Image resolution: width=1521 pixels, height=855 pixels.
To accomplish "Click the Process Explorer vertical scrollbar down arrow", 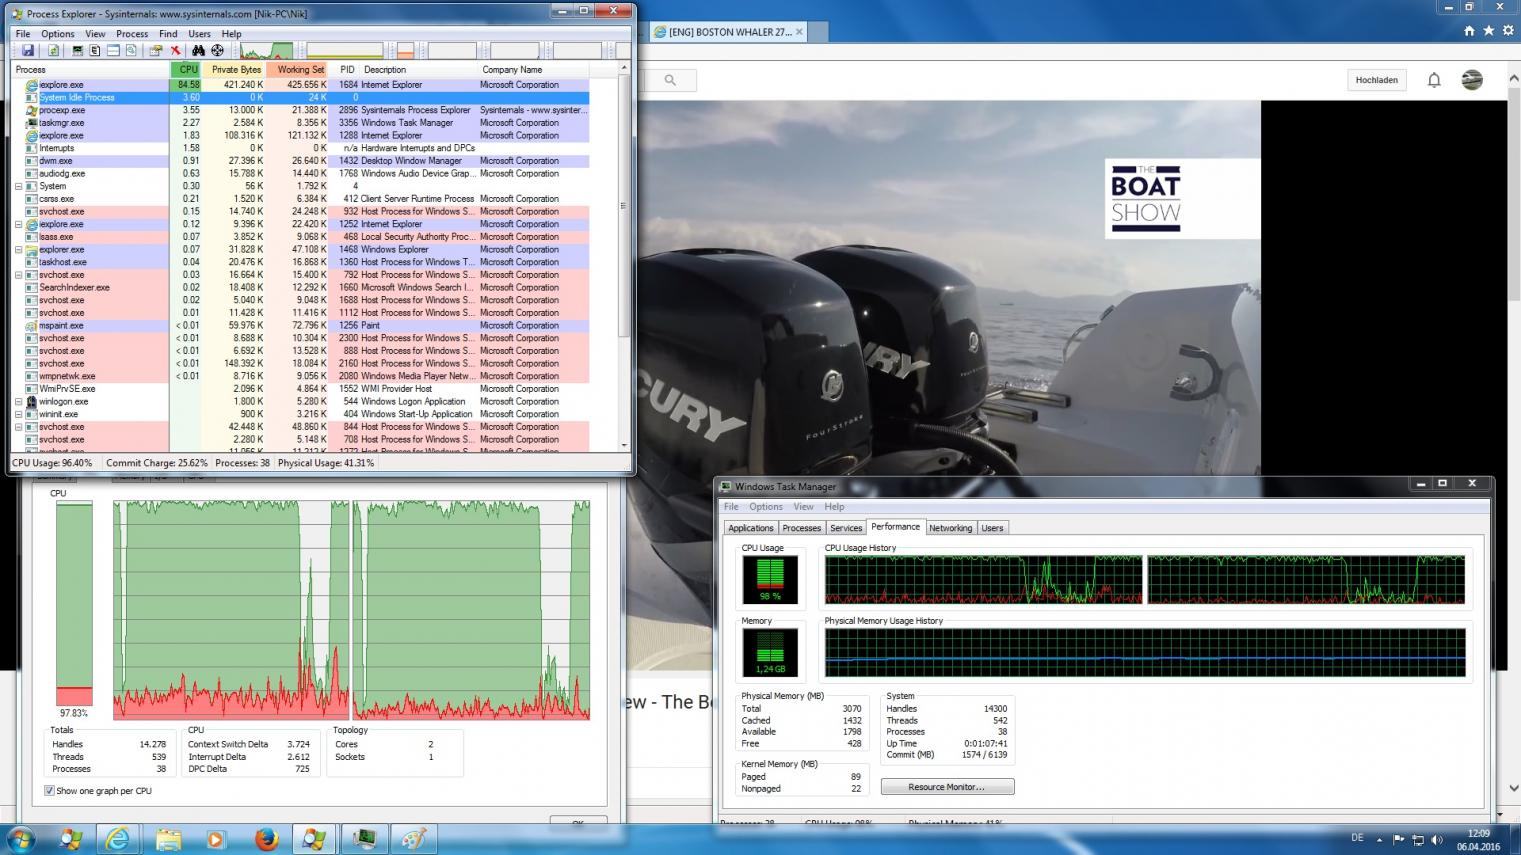I will [625, 446].
